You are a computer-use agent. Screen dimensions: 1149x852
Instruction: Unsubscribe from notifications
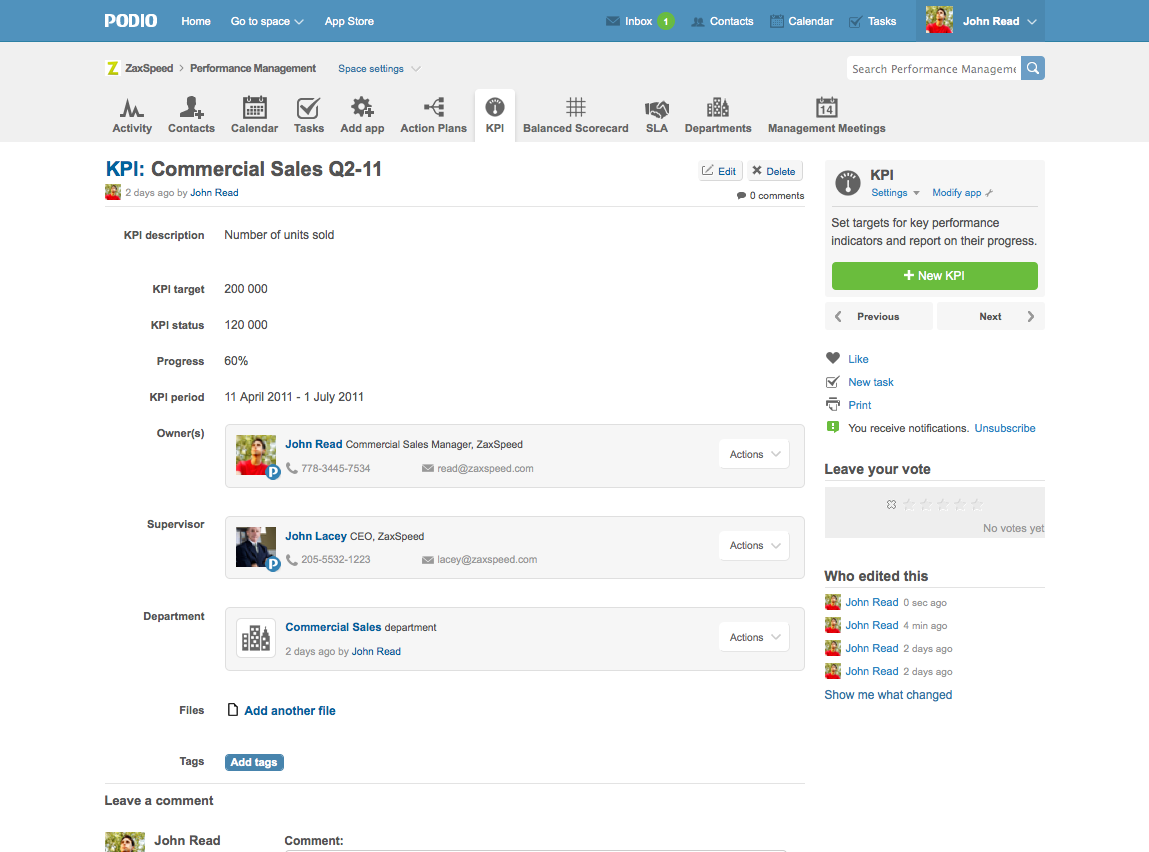[1004, 428]
